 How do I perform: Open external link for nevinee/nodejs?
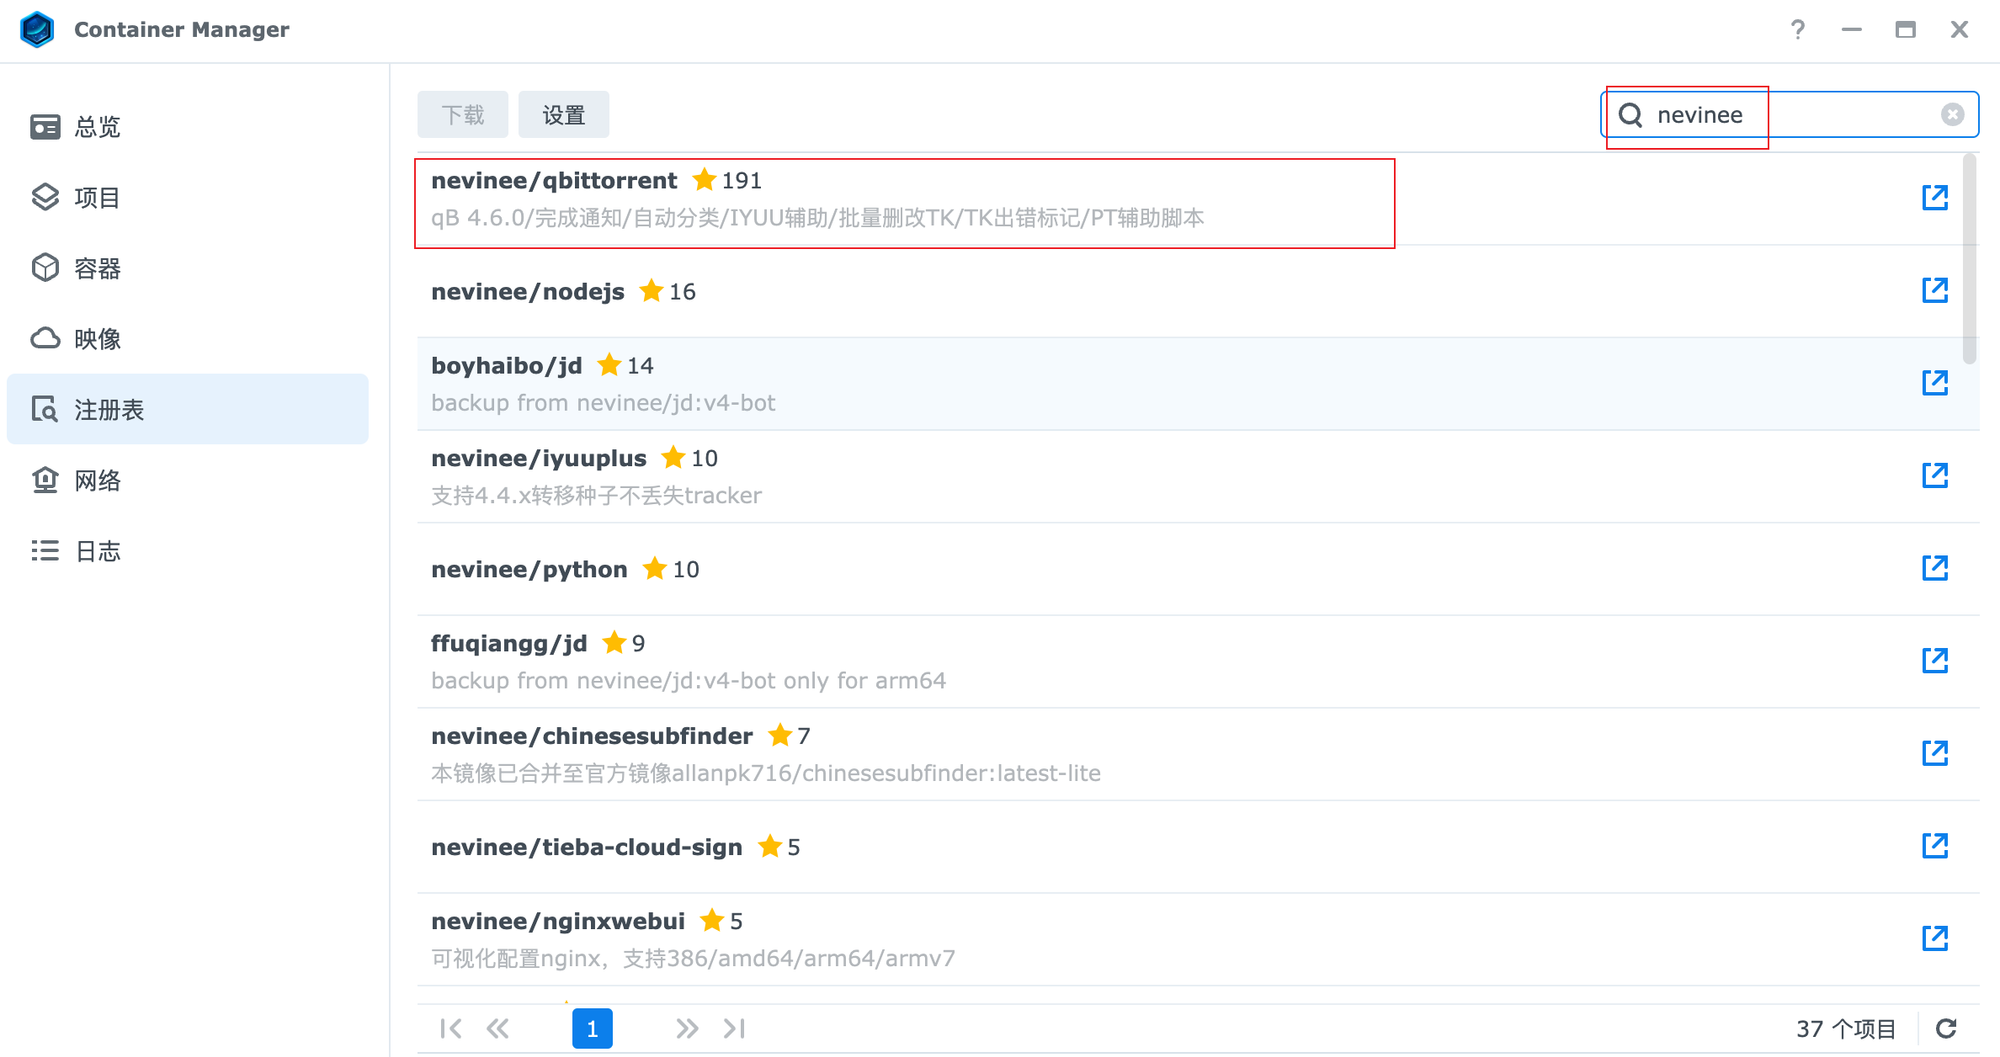pyautogui.click(x=1934, y=290)
